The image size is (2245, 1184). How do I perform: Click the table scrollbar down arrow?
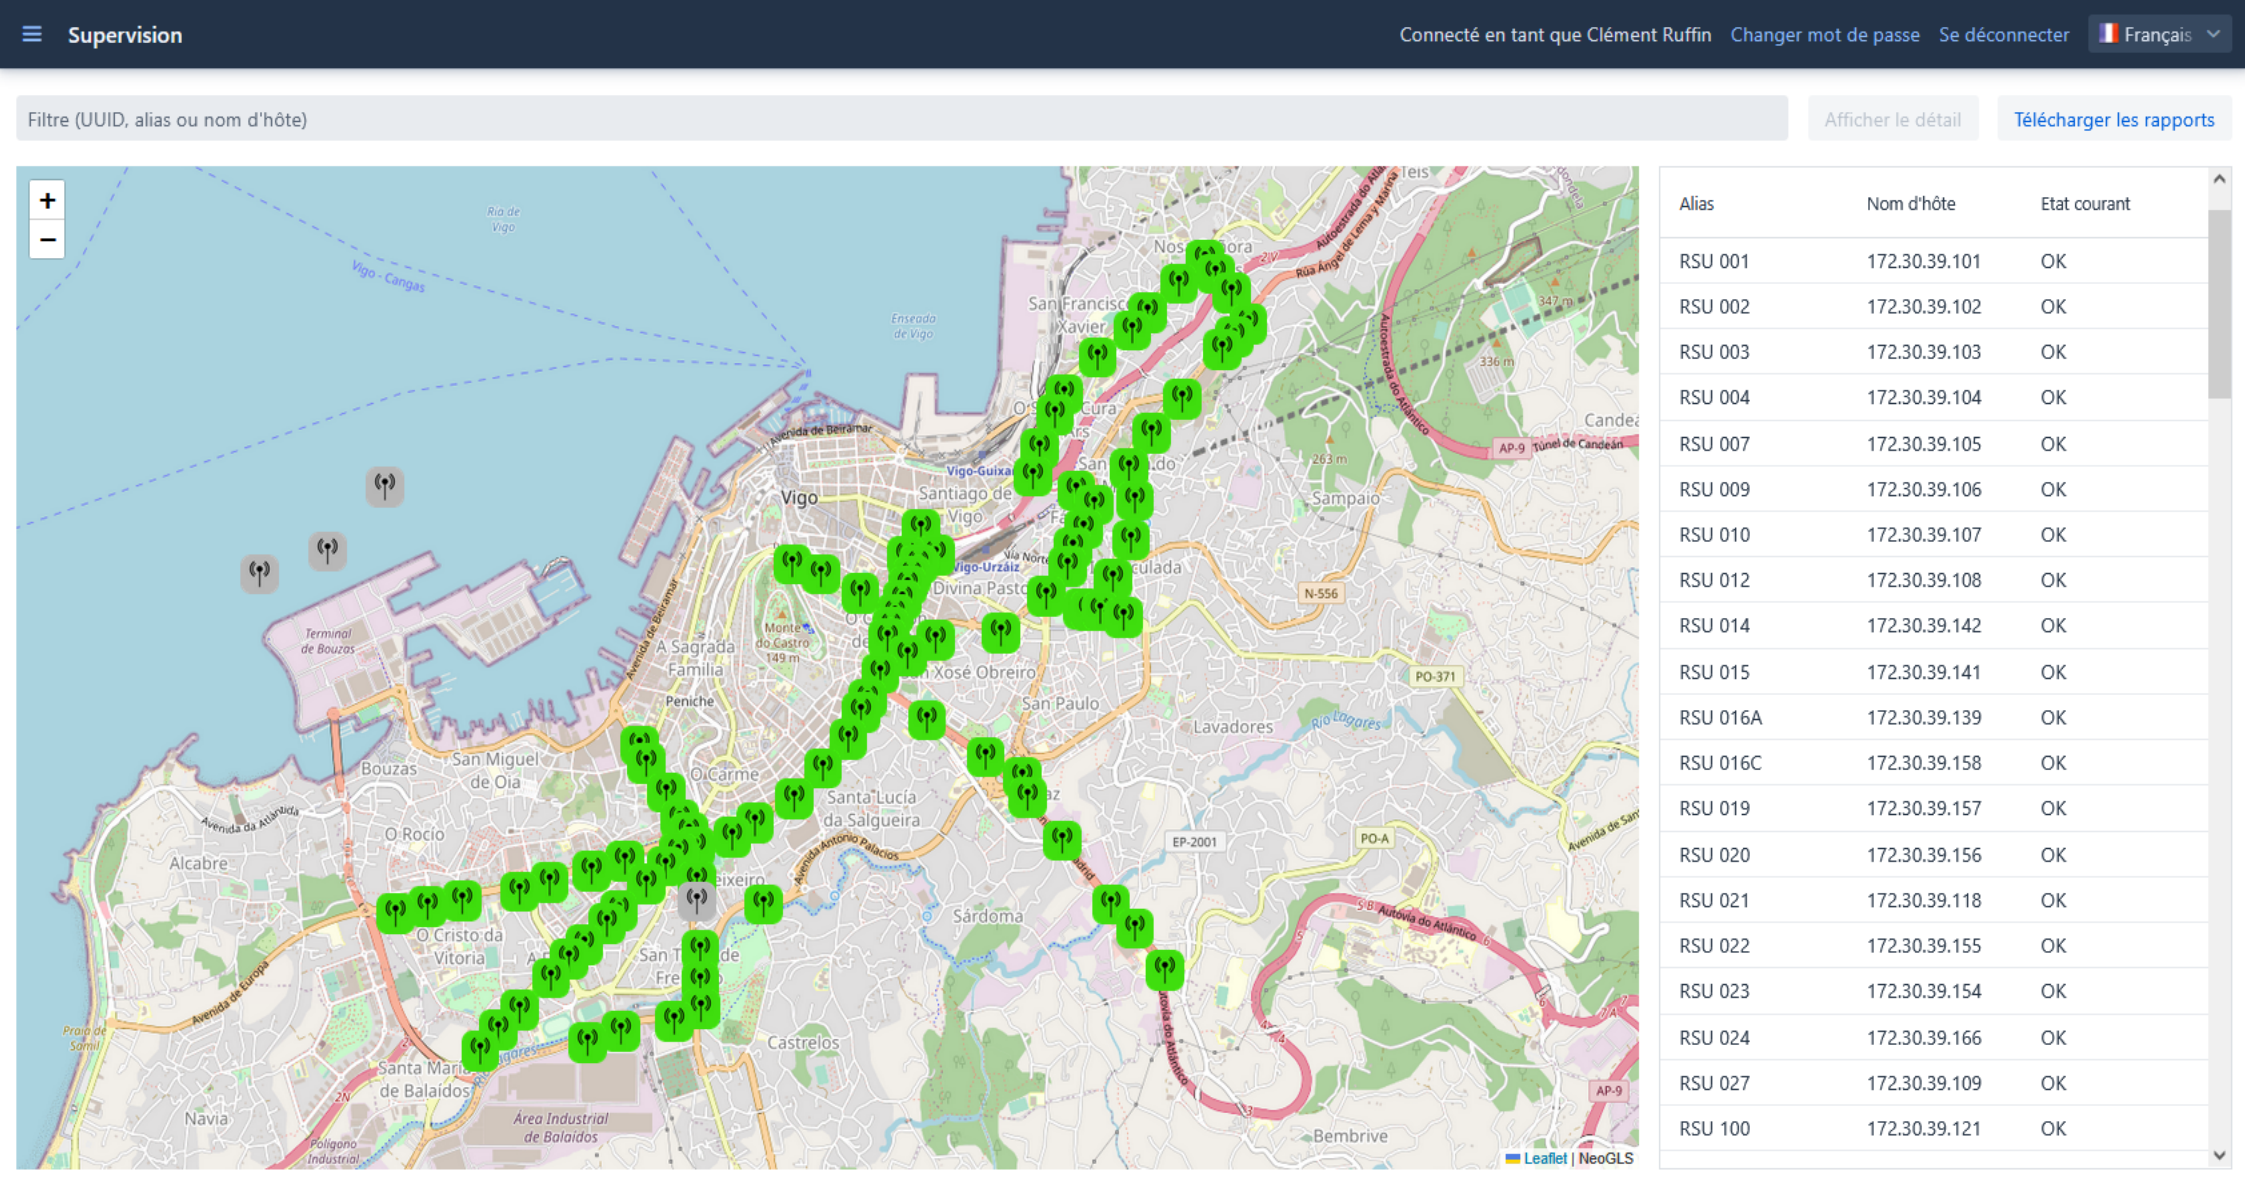click(x=2219, y=1155)
